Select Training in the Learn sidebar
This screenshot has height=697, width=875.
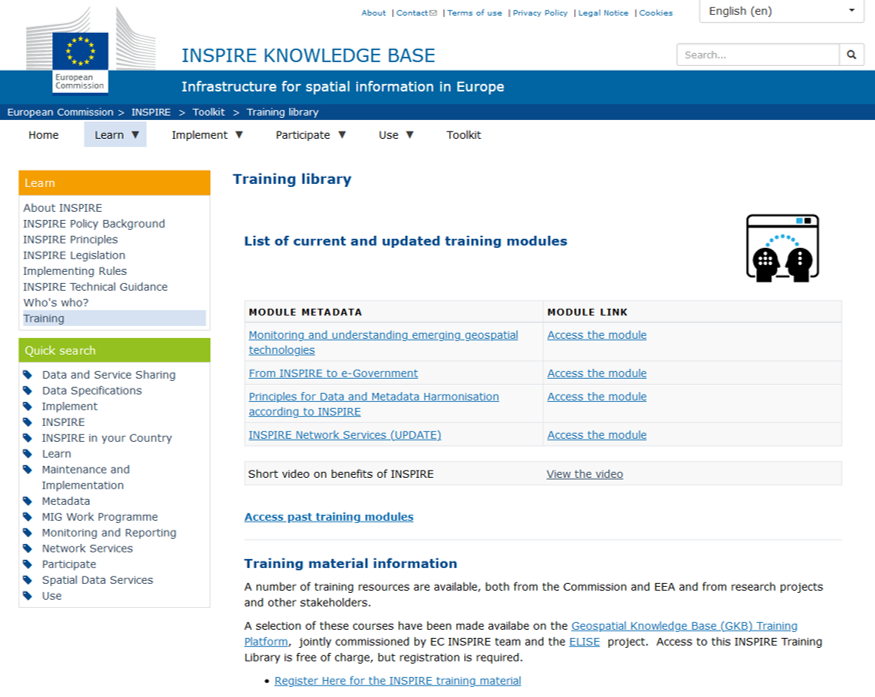tap(114, 318)
